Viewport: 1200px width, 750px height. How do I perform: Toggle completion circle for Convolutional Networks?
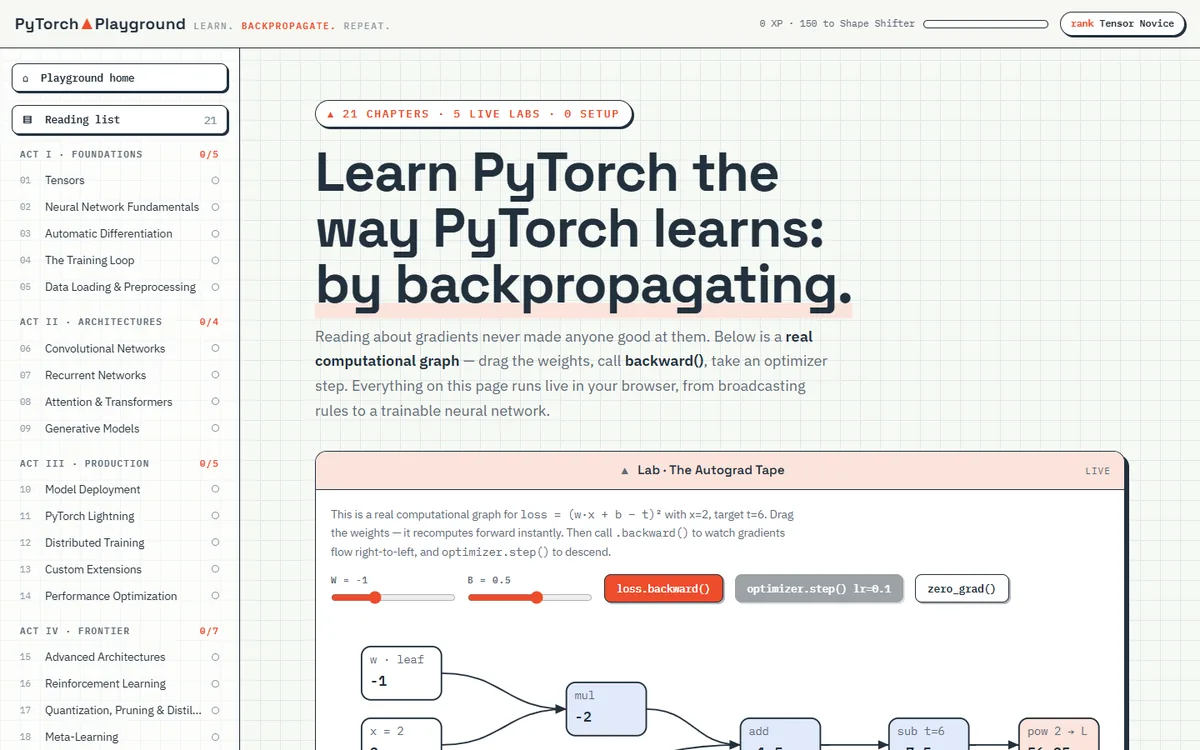tap(215, 349)
